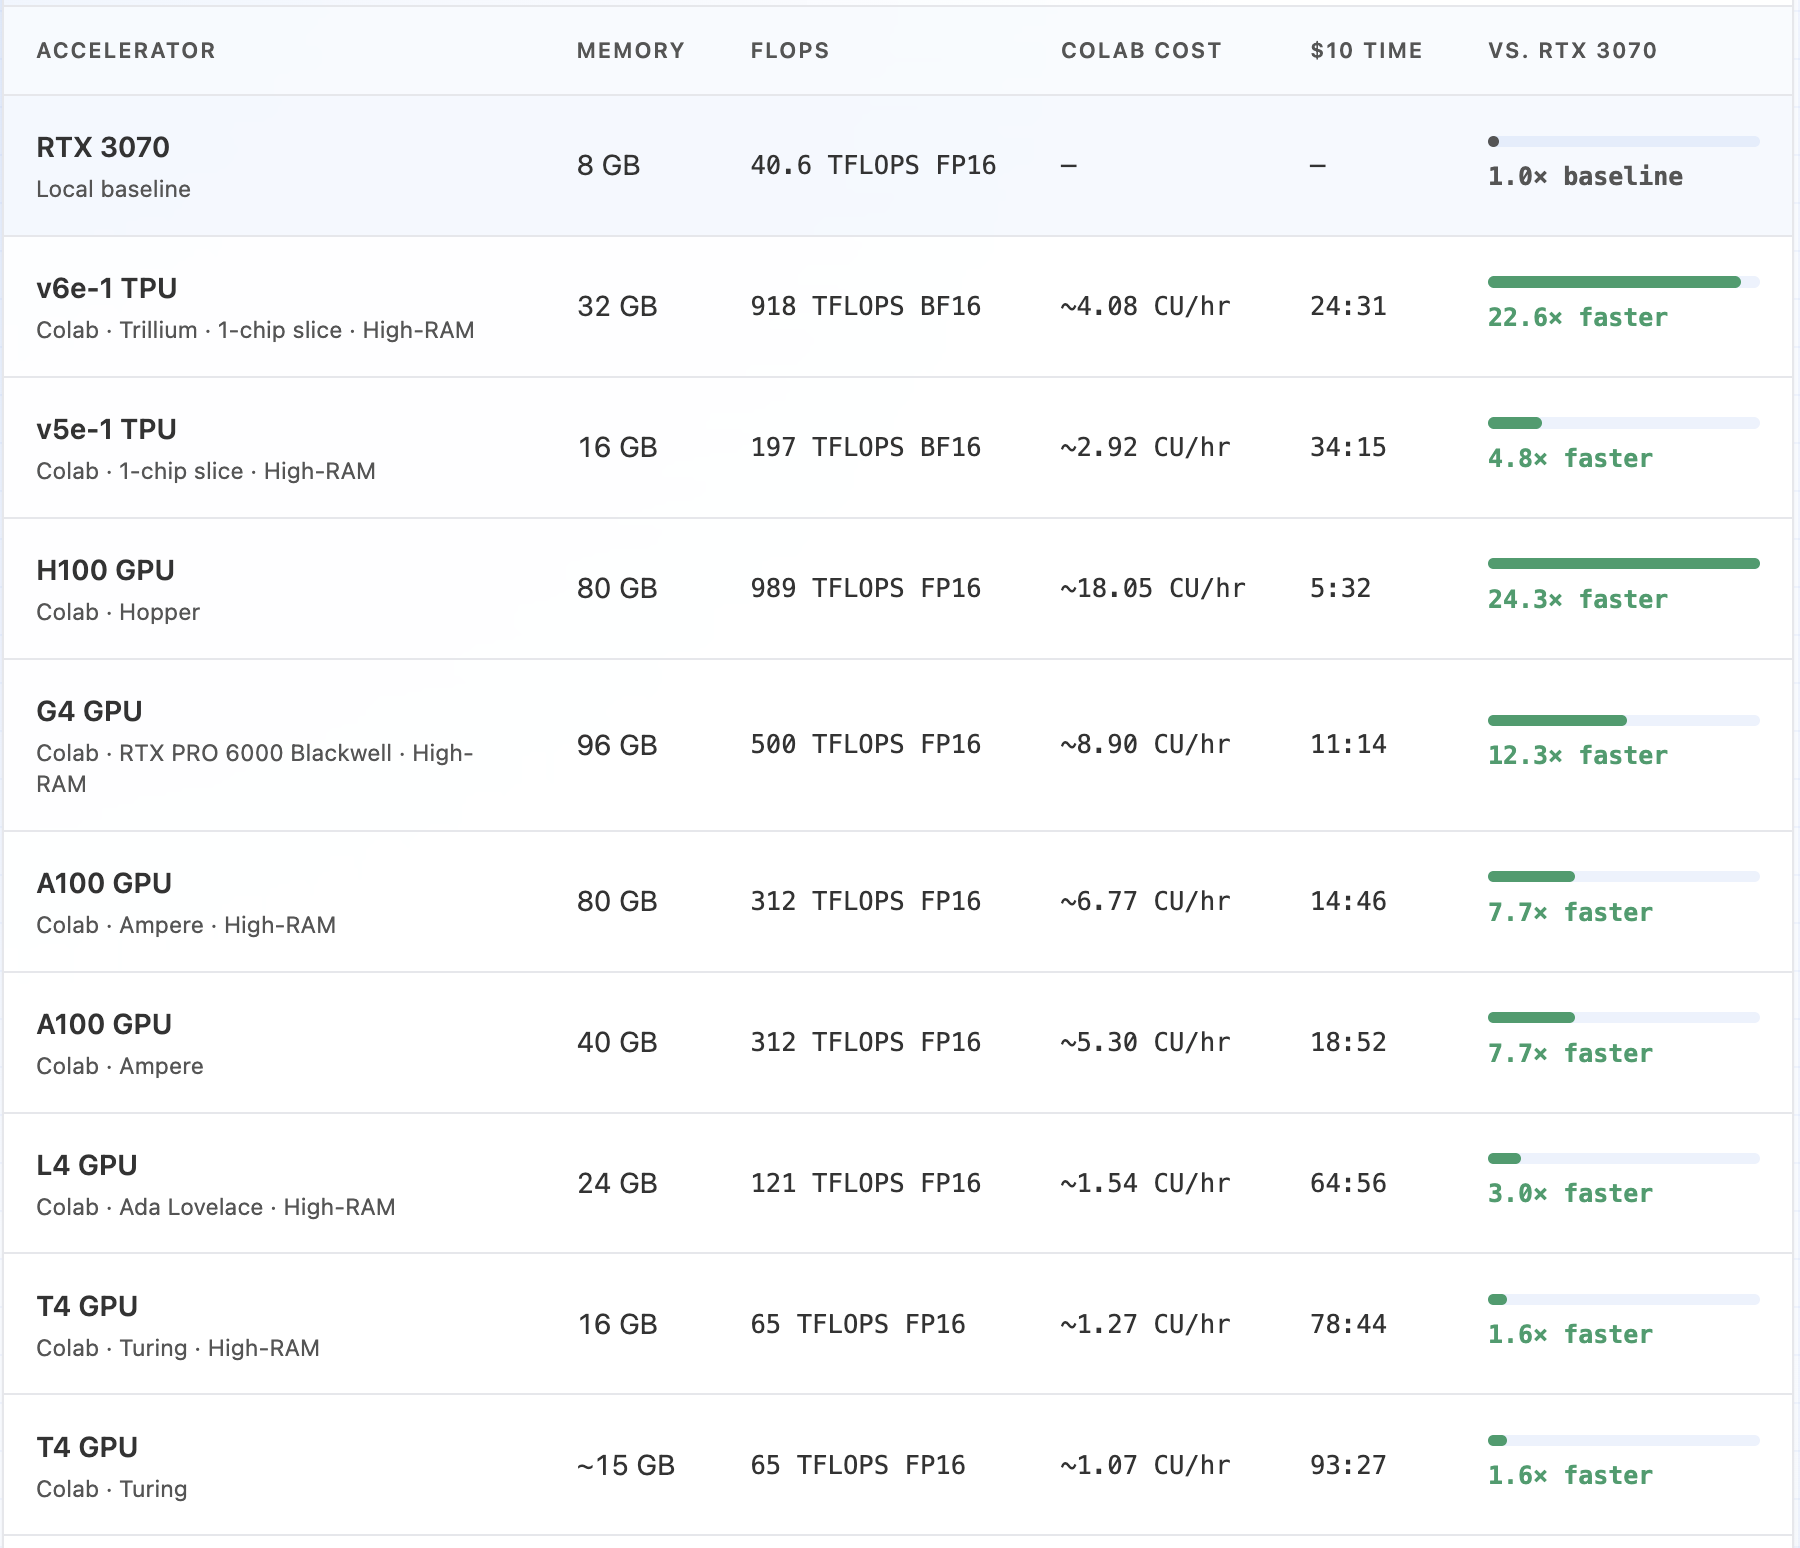This screenshot has height=1548, width=1800.
Task: Select the "~18.05 CU/hr" cost
Action: [1153, 588]
